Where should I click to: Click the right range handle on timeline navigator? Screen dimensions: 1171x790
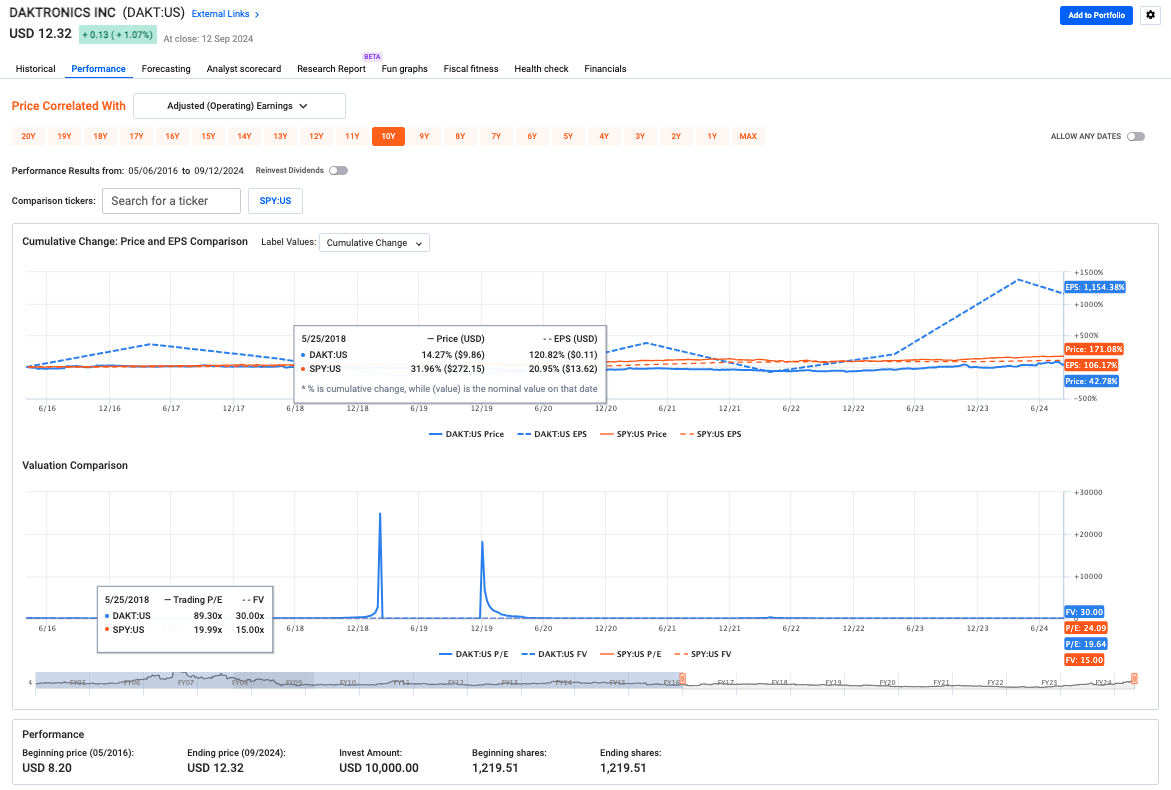tap(1134, 679)
